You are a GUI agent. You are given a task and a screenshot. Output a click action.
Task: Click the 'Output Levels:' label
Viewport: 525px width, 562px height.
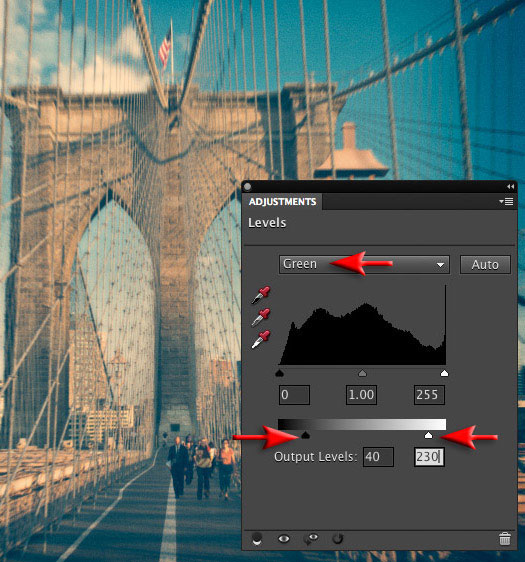tap(316, 457)
